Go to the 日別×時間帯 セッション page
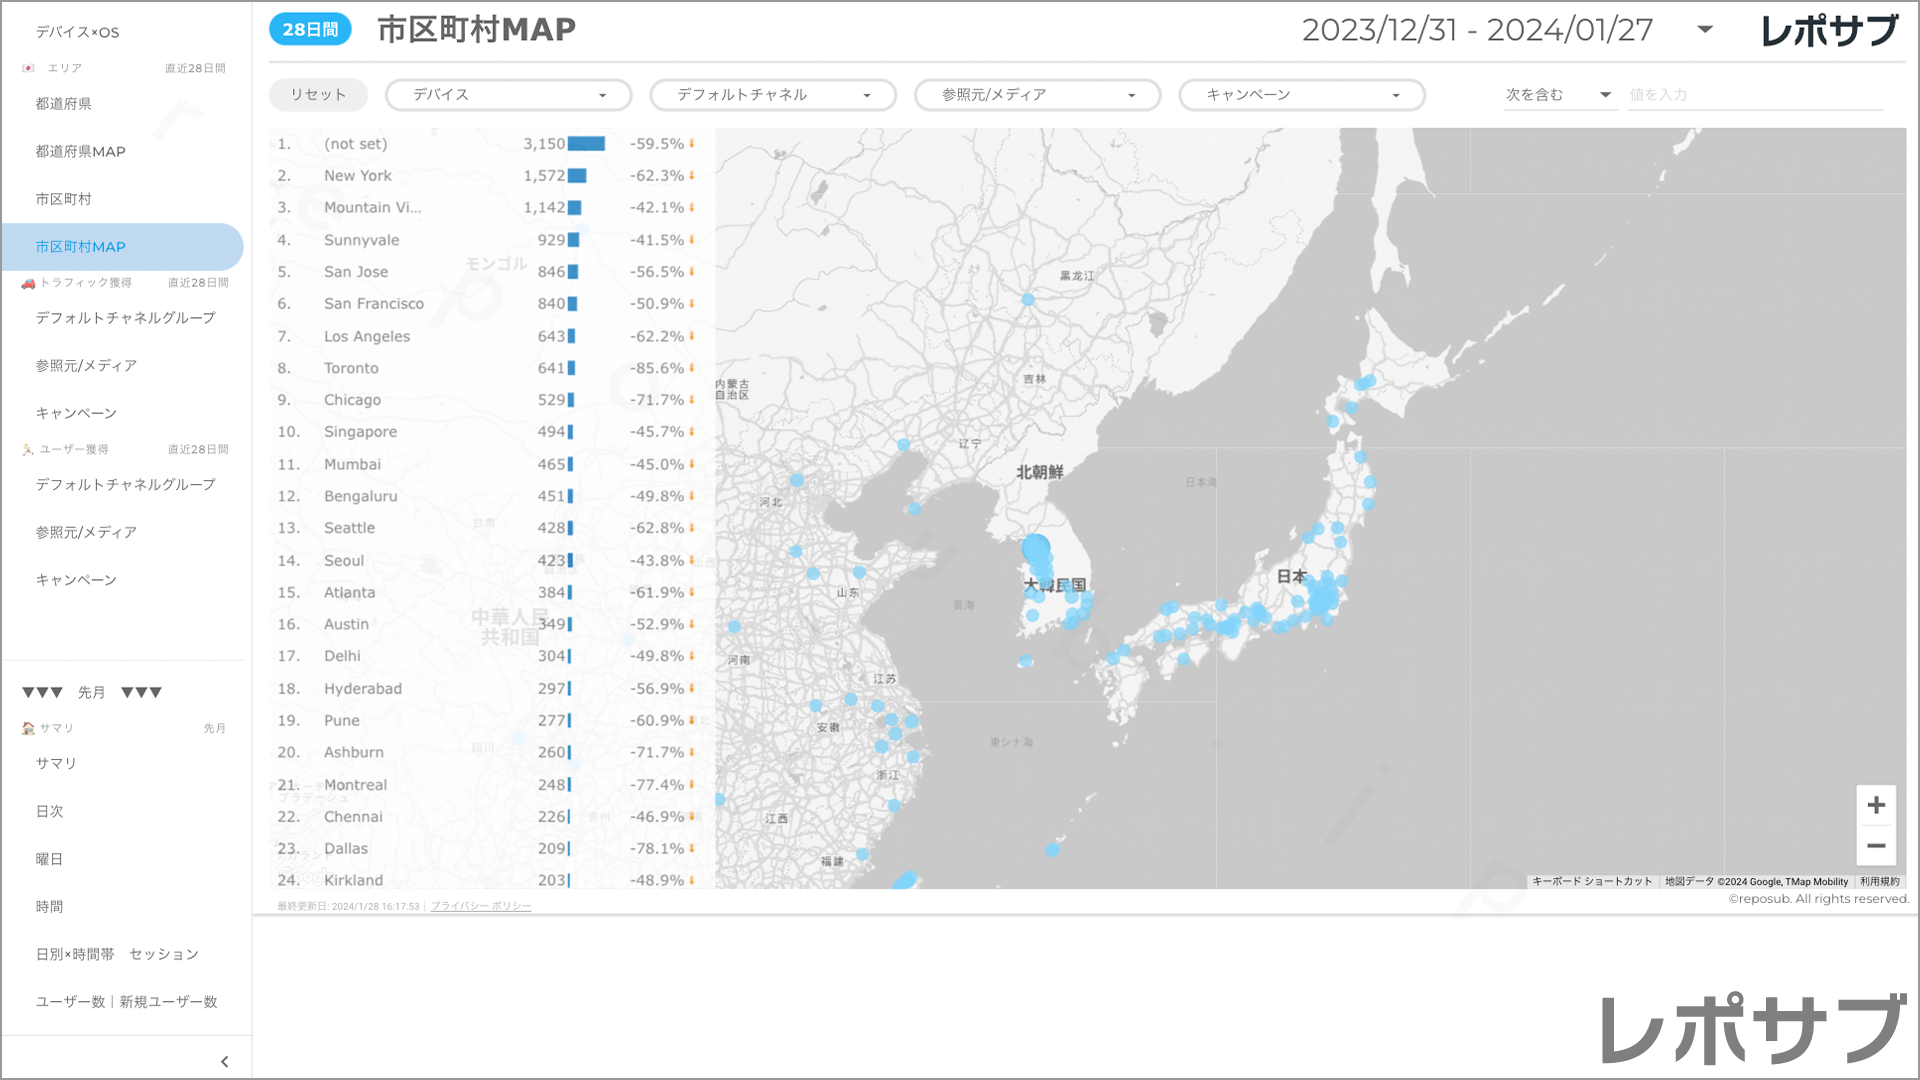The height and width of the screenshot is (1080, 1920). pos(117,954)
